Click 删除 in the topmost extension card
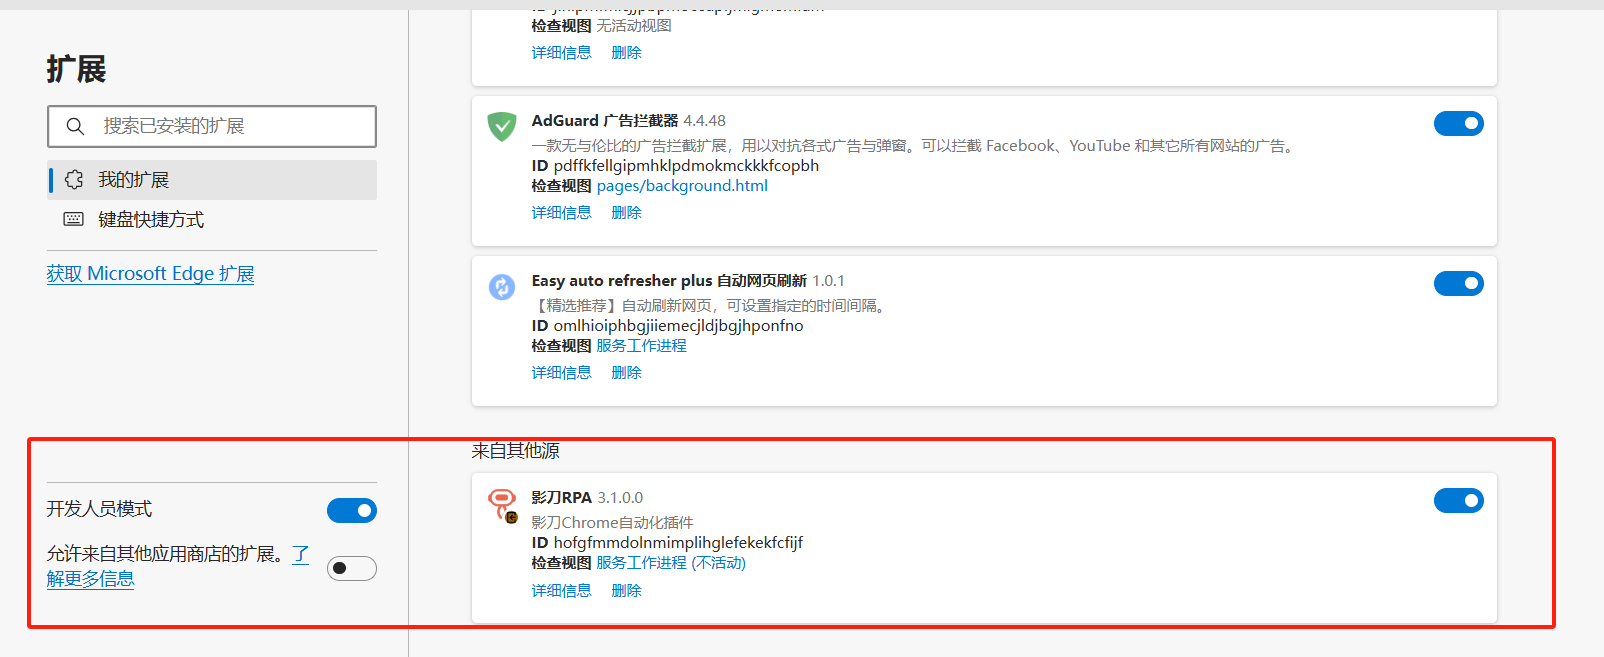Screen dimensions: 1604x657 tap(626, 53)
